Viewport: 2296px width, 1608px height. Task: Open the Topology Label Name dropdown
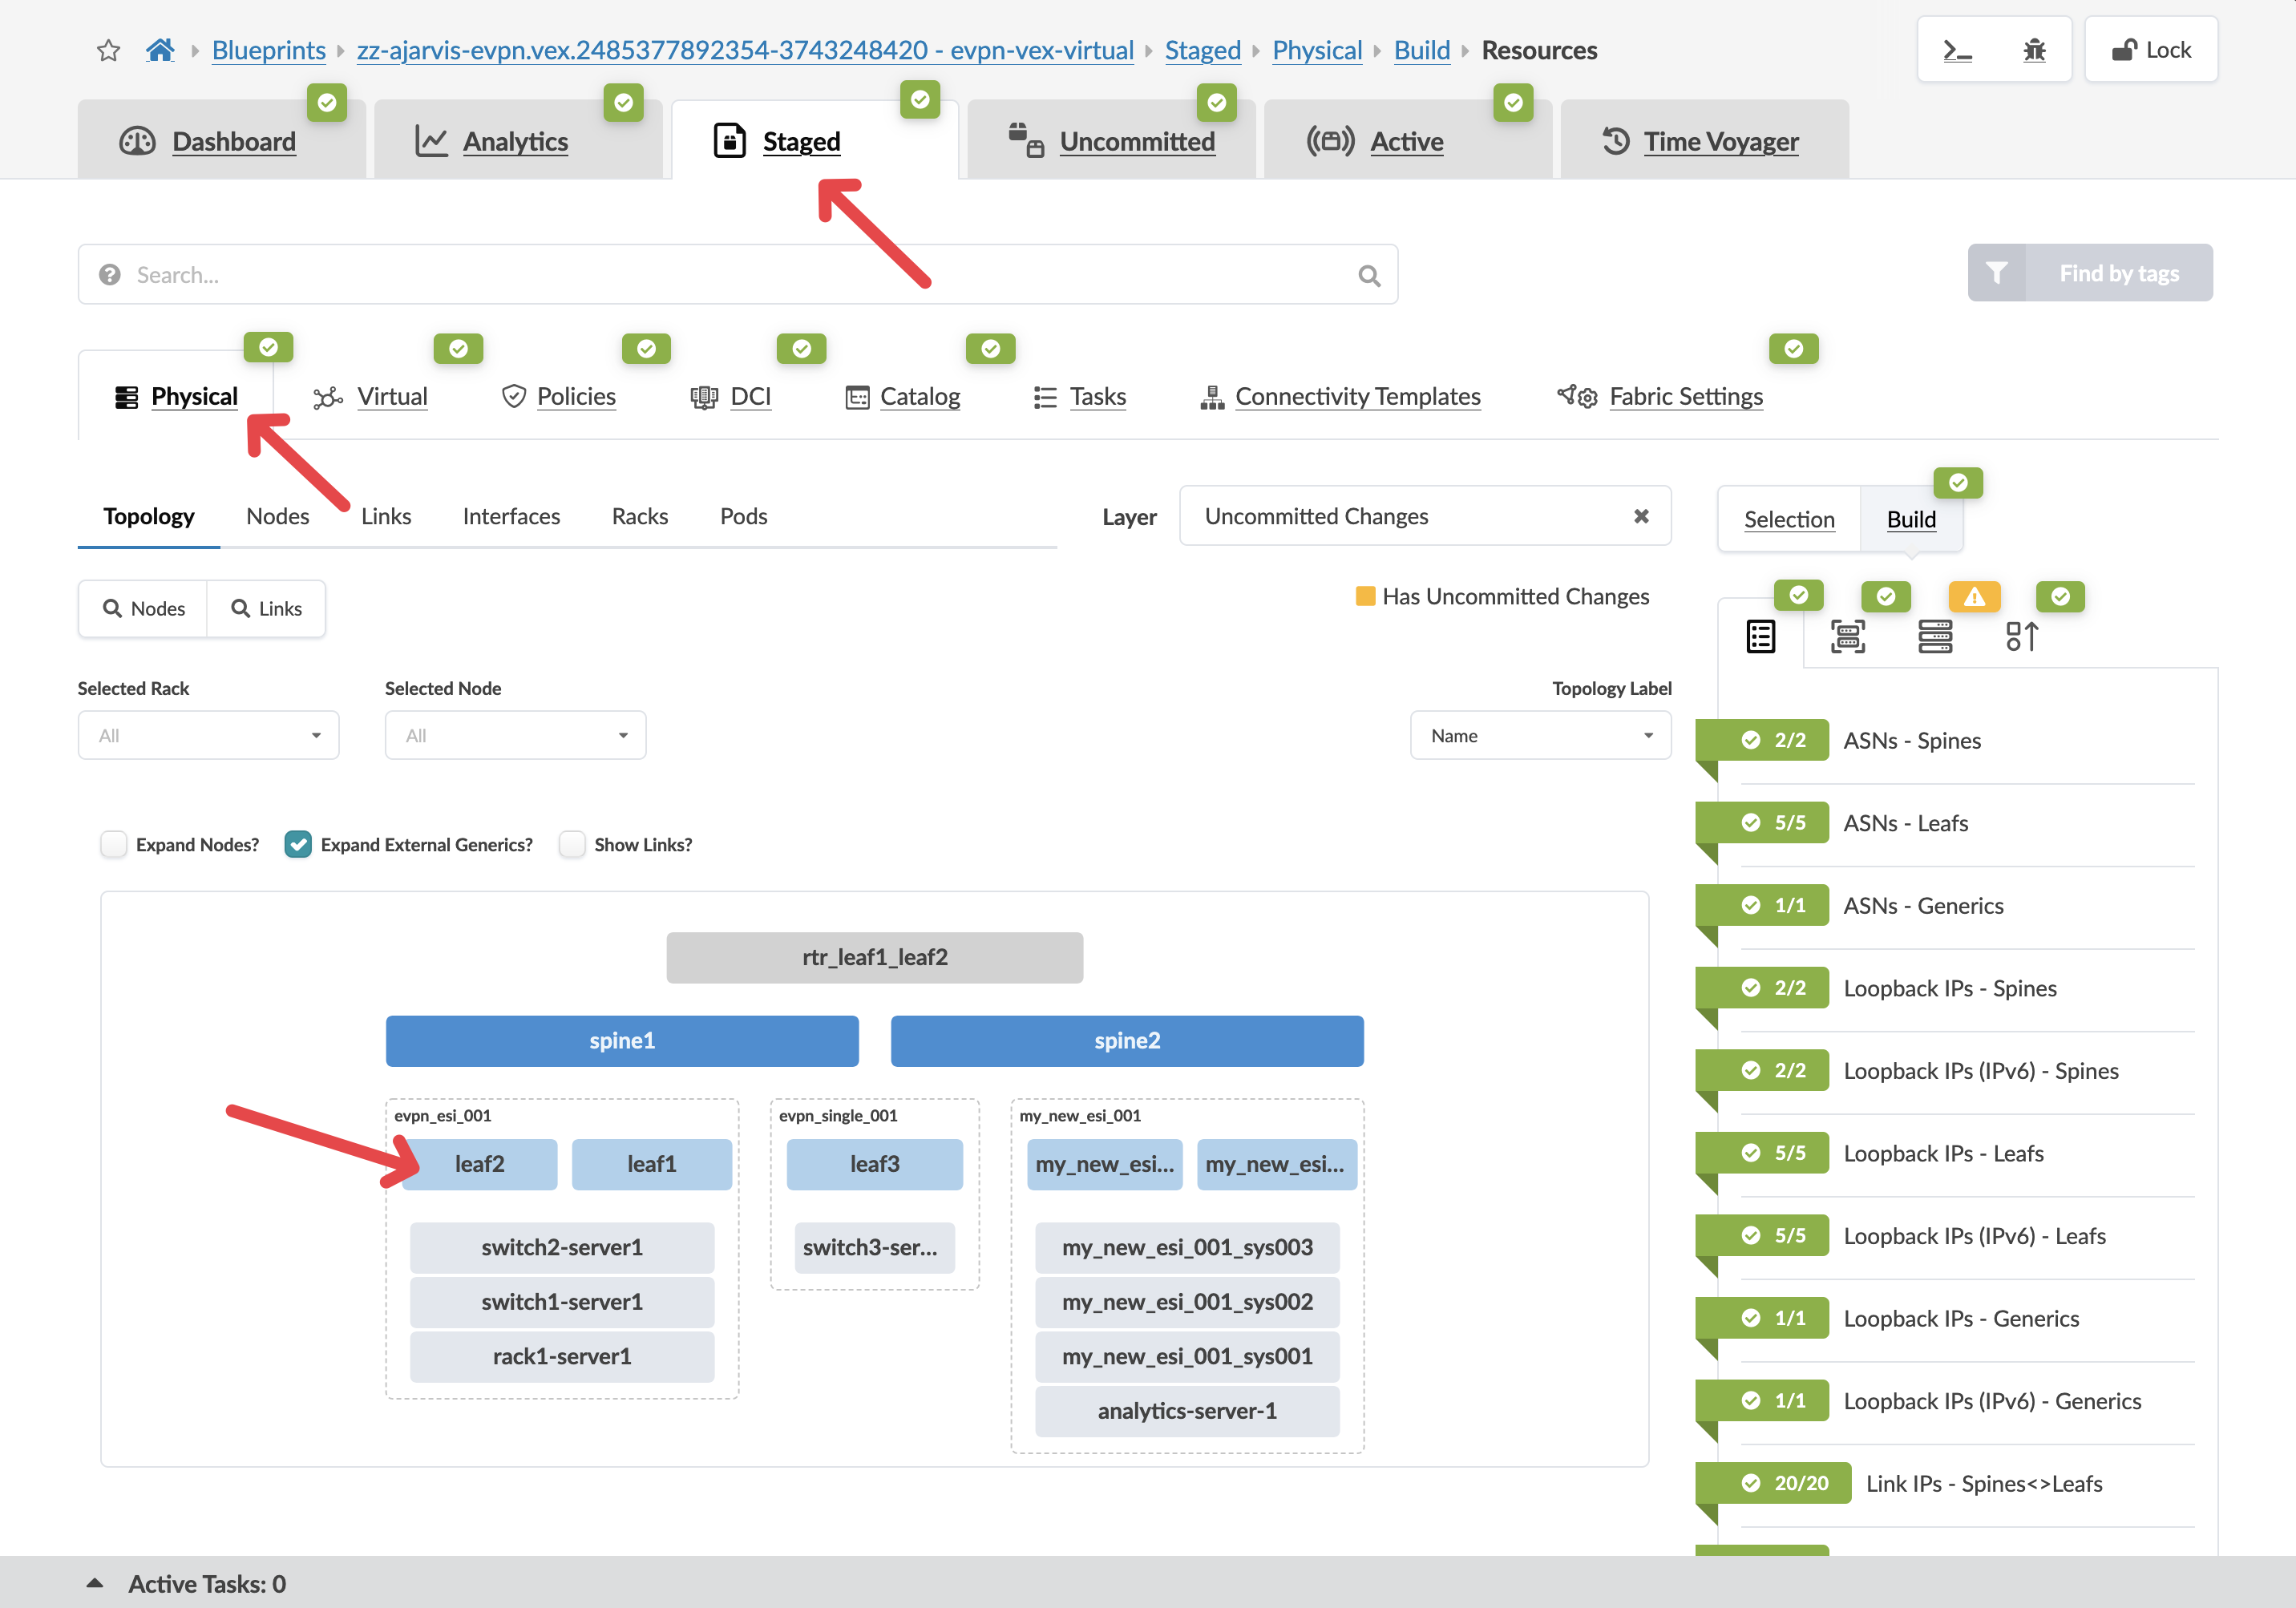[x=1539, y=735]
